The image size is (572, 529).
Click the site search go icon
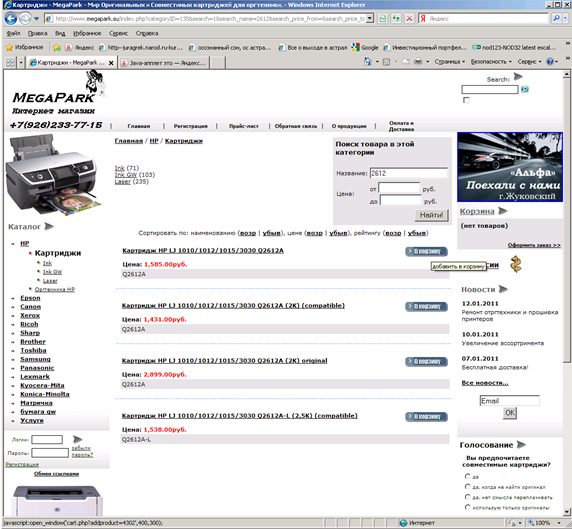[525, 89]
